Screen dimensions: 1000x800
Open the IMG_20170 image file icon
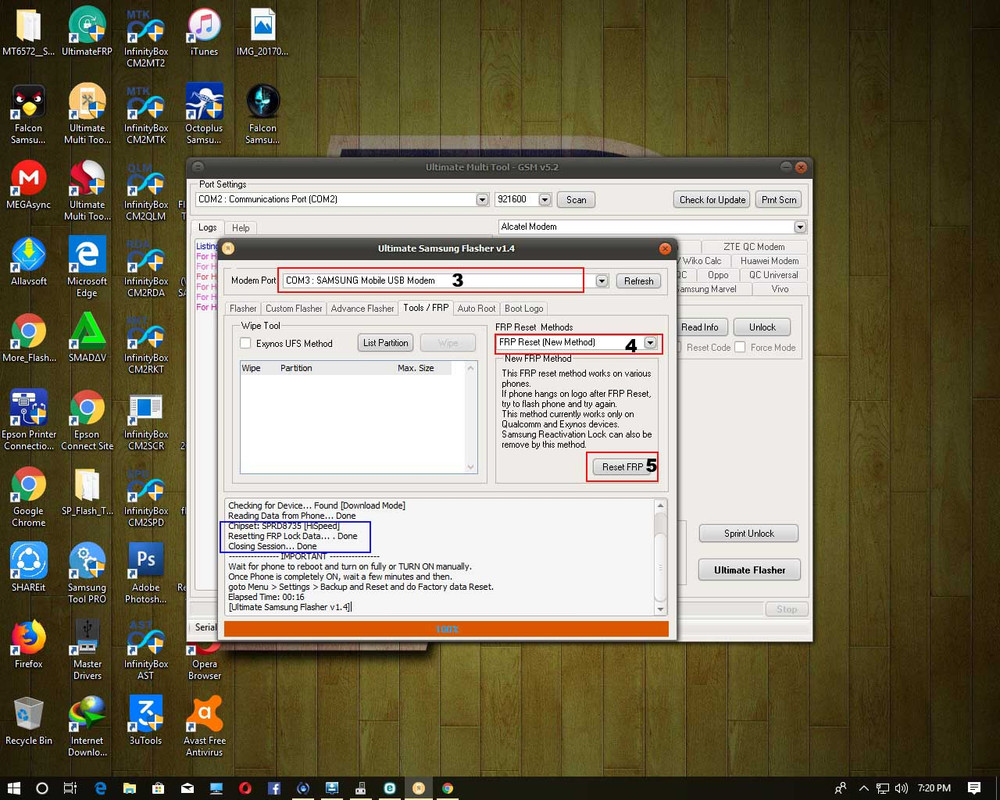262,30
